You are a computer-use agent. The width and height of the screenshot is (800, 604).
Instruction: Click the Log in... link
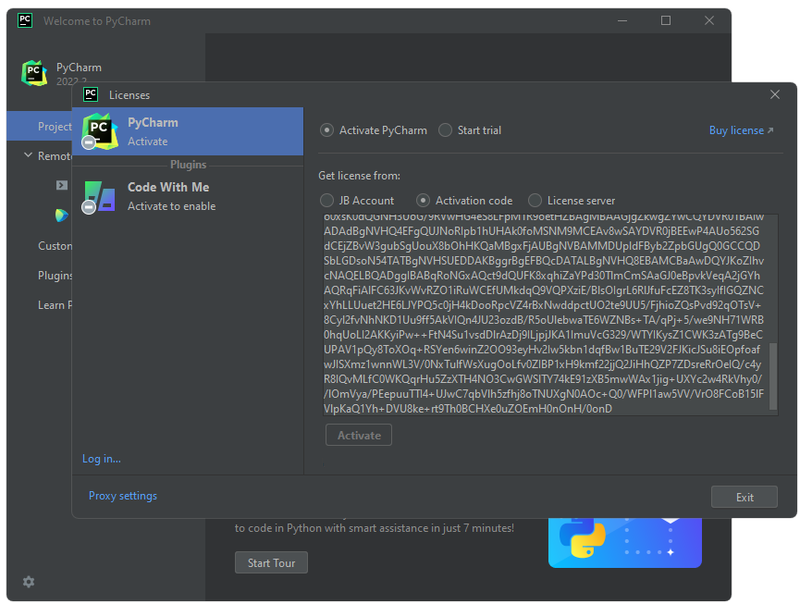pos(102,459)
